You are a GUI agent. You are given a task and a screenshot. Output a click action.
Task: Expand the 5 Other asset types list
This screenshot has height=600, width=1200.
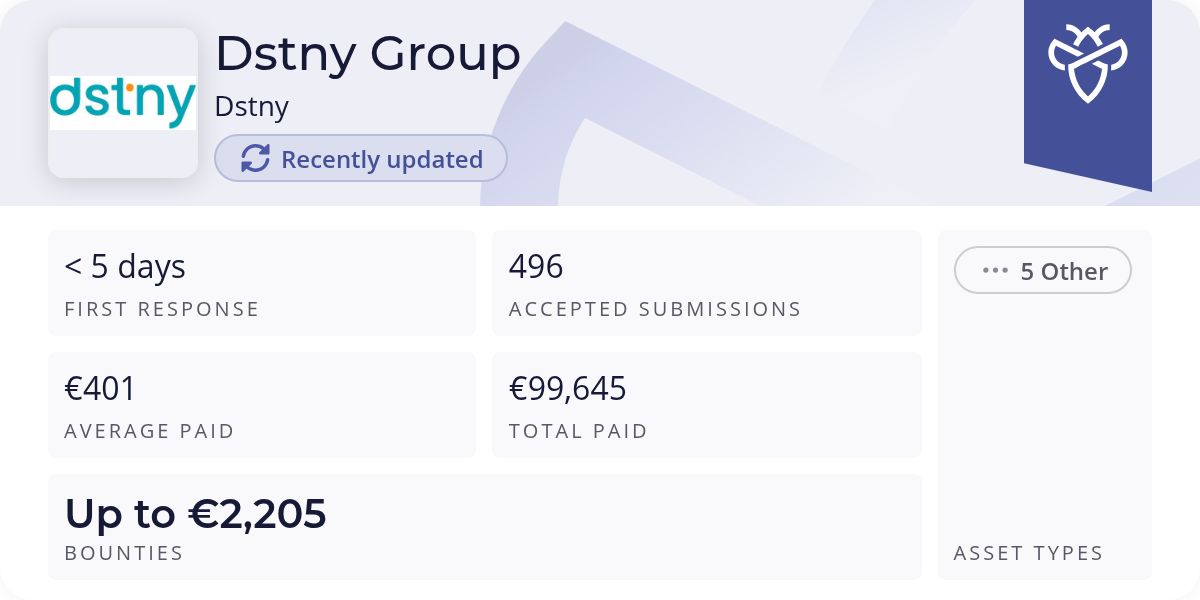tap(1043, 270)
